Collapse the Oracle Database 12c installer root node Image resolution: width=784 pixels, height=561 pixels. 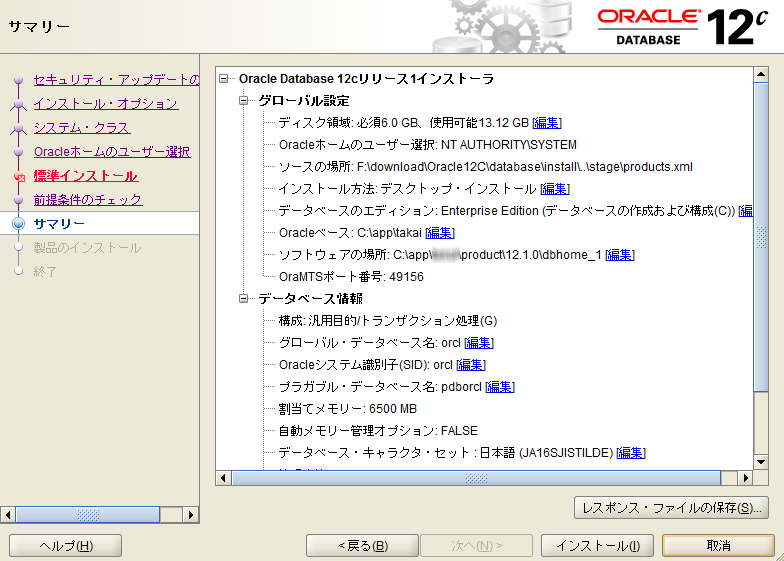coord(224,79)
